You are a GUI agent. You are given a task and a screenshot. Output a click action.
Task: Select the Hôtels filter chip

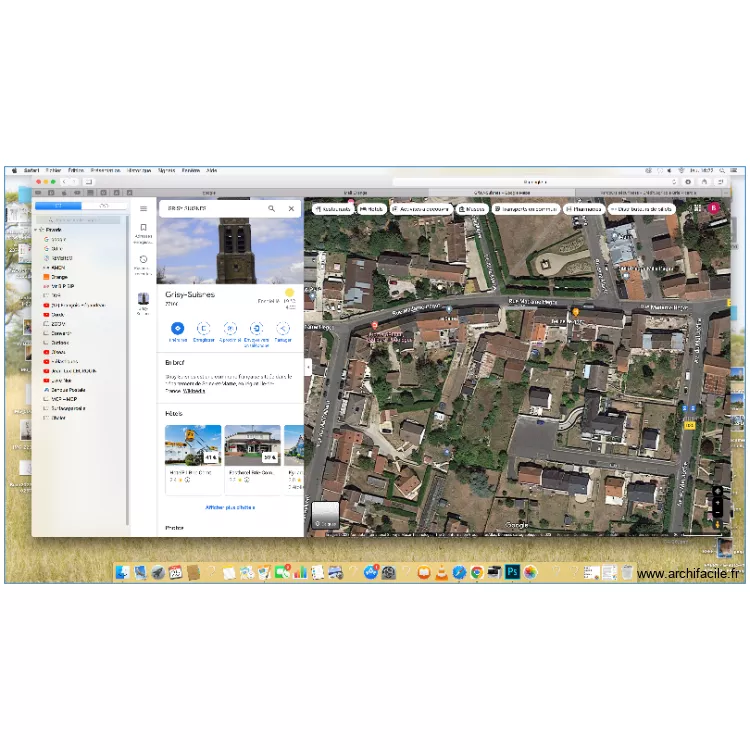click(372, 209)
